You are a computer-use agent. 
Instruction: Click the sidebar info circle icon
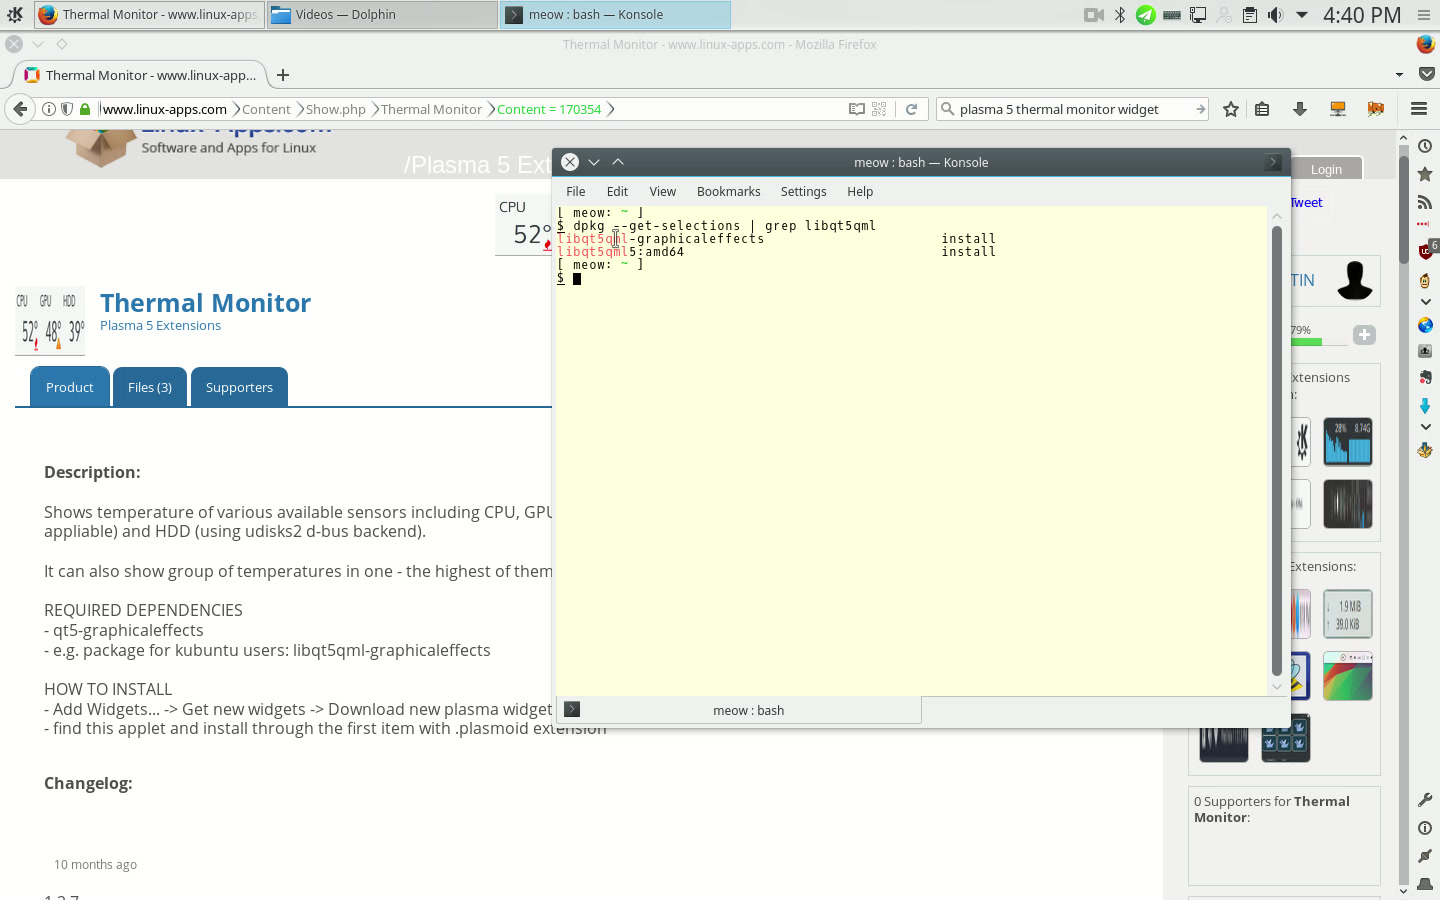pos(1425,828)
